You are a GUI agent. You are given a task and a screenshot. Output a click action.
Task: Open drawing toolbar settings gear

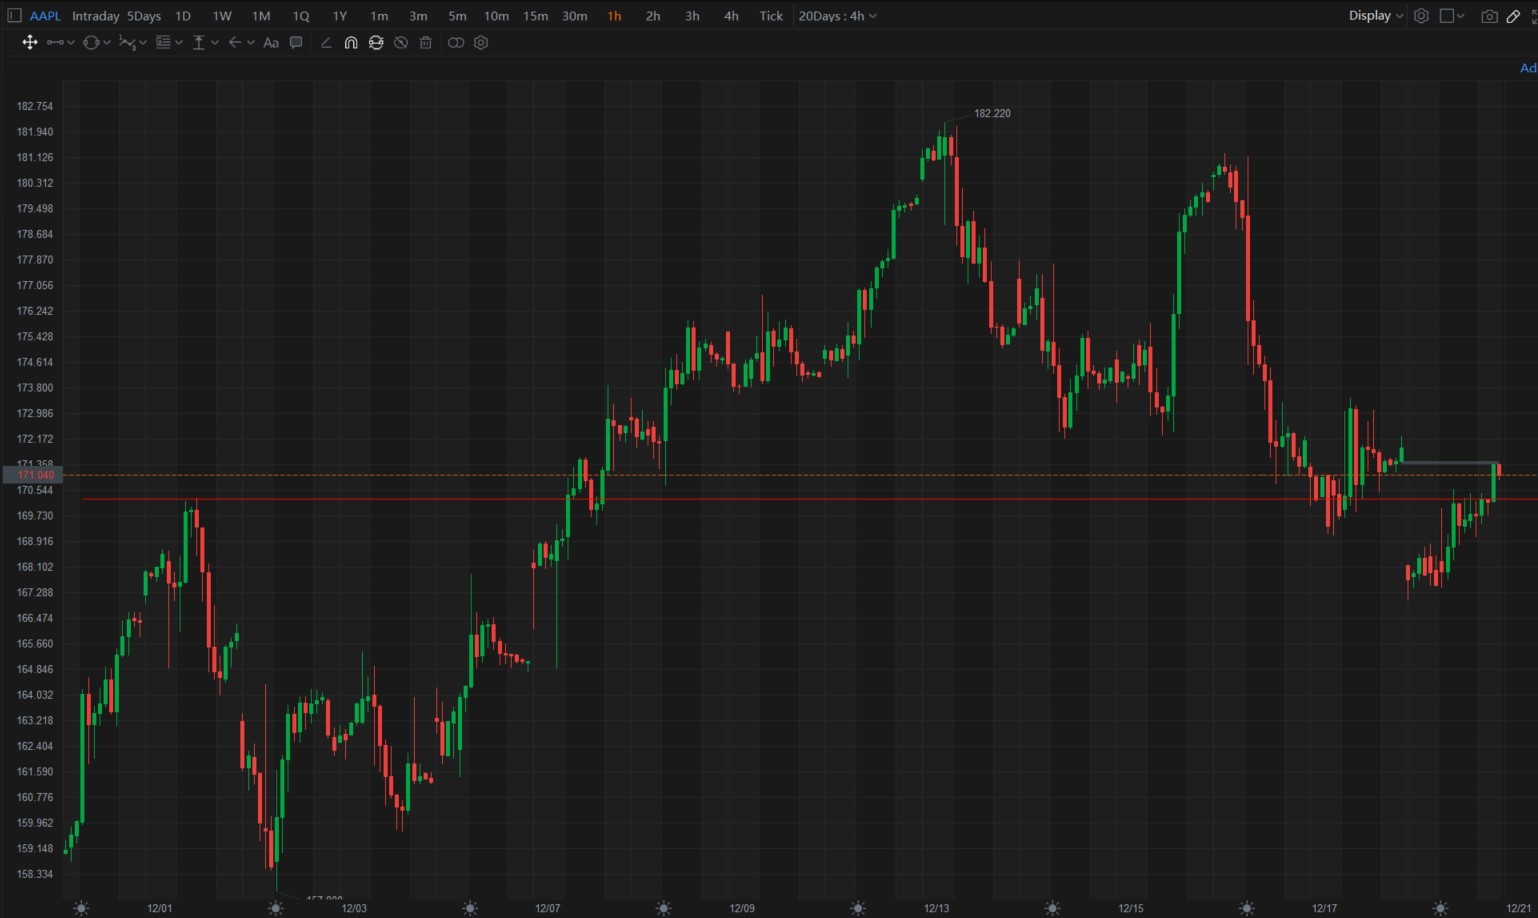(481, 42)
